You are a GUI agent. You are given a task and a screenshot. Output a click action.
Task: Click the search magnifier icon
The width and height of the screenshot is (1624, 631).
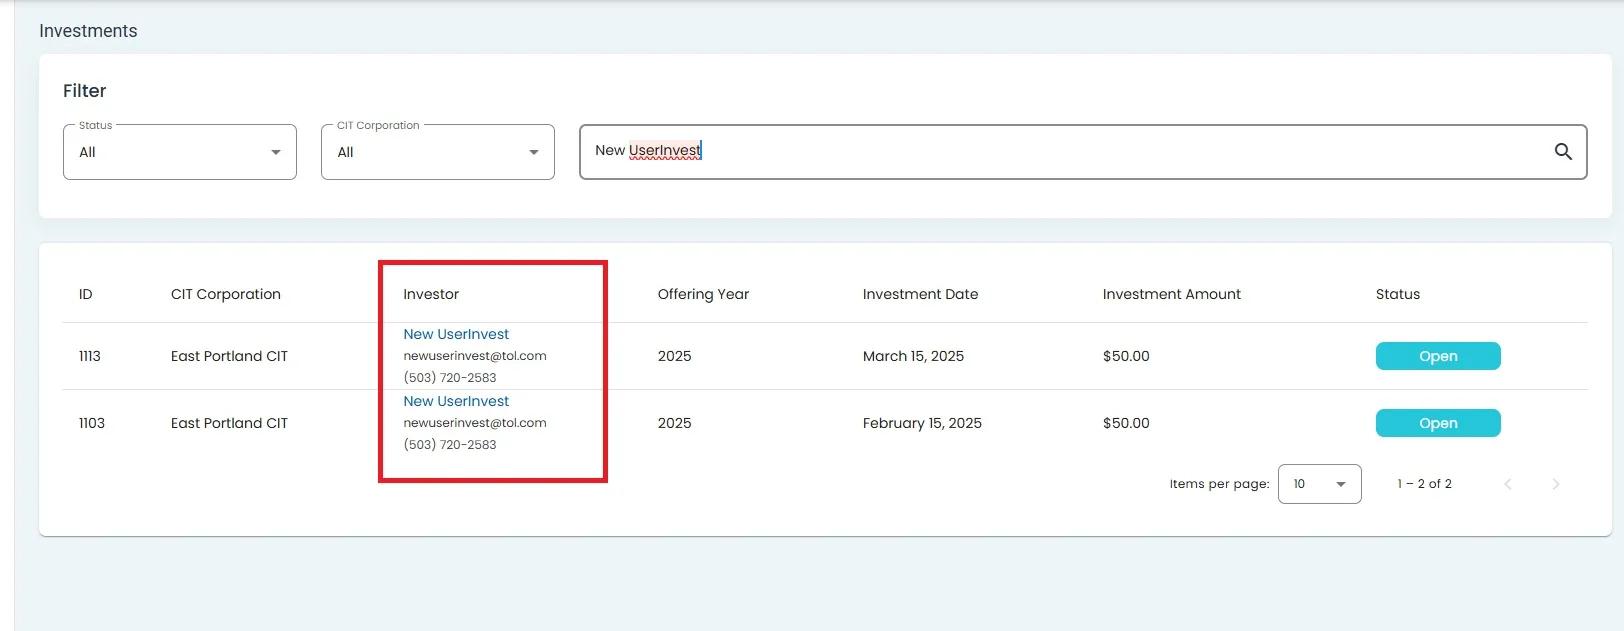click(1563, 152)
